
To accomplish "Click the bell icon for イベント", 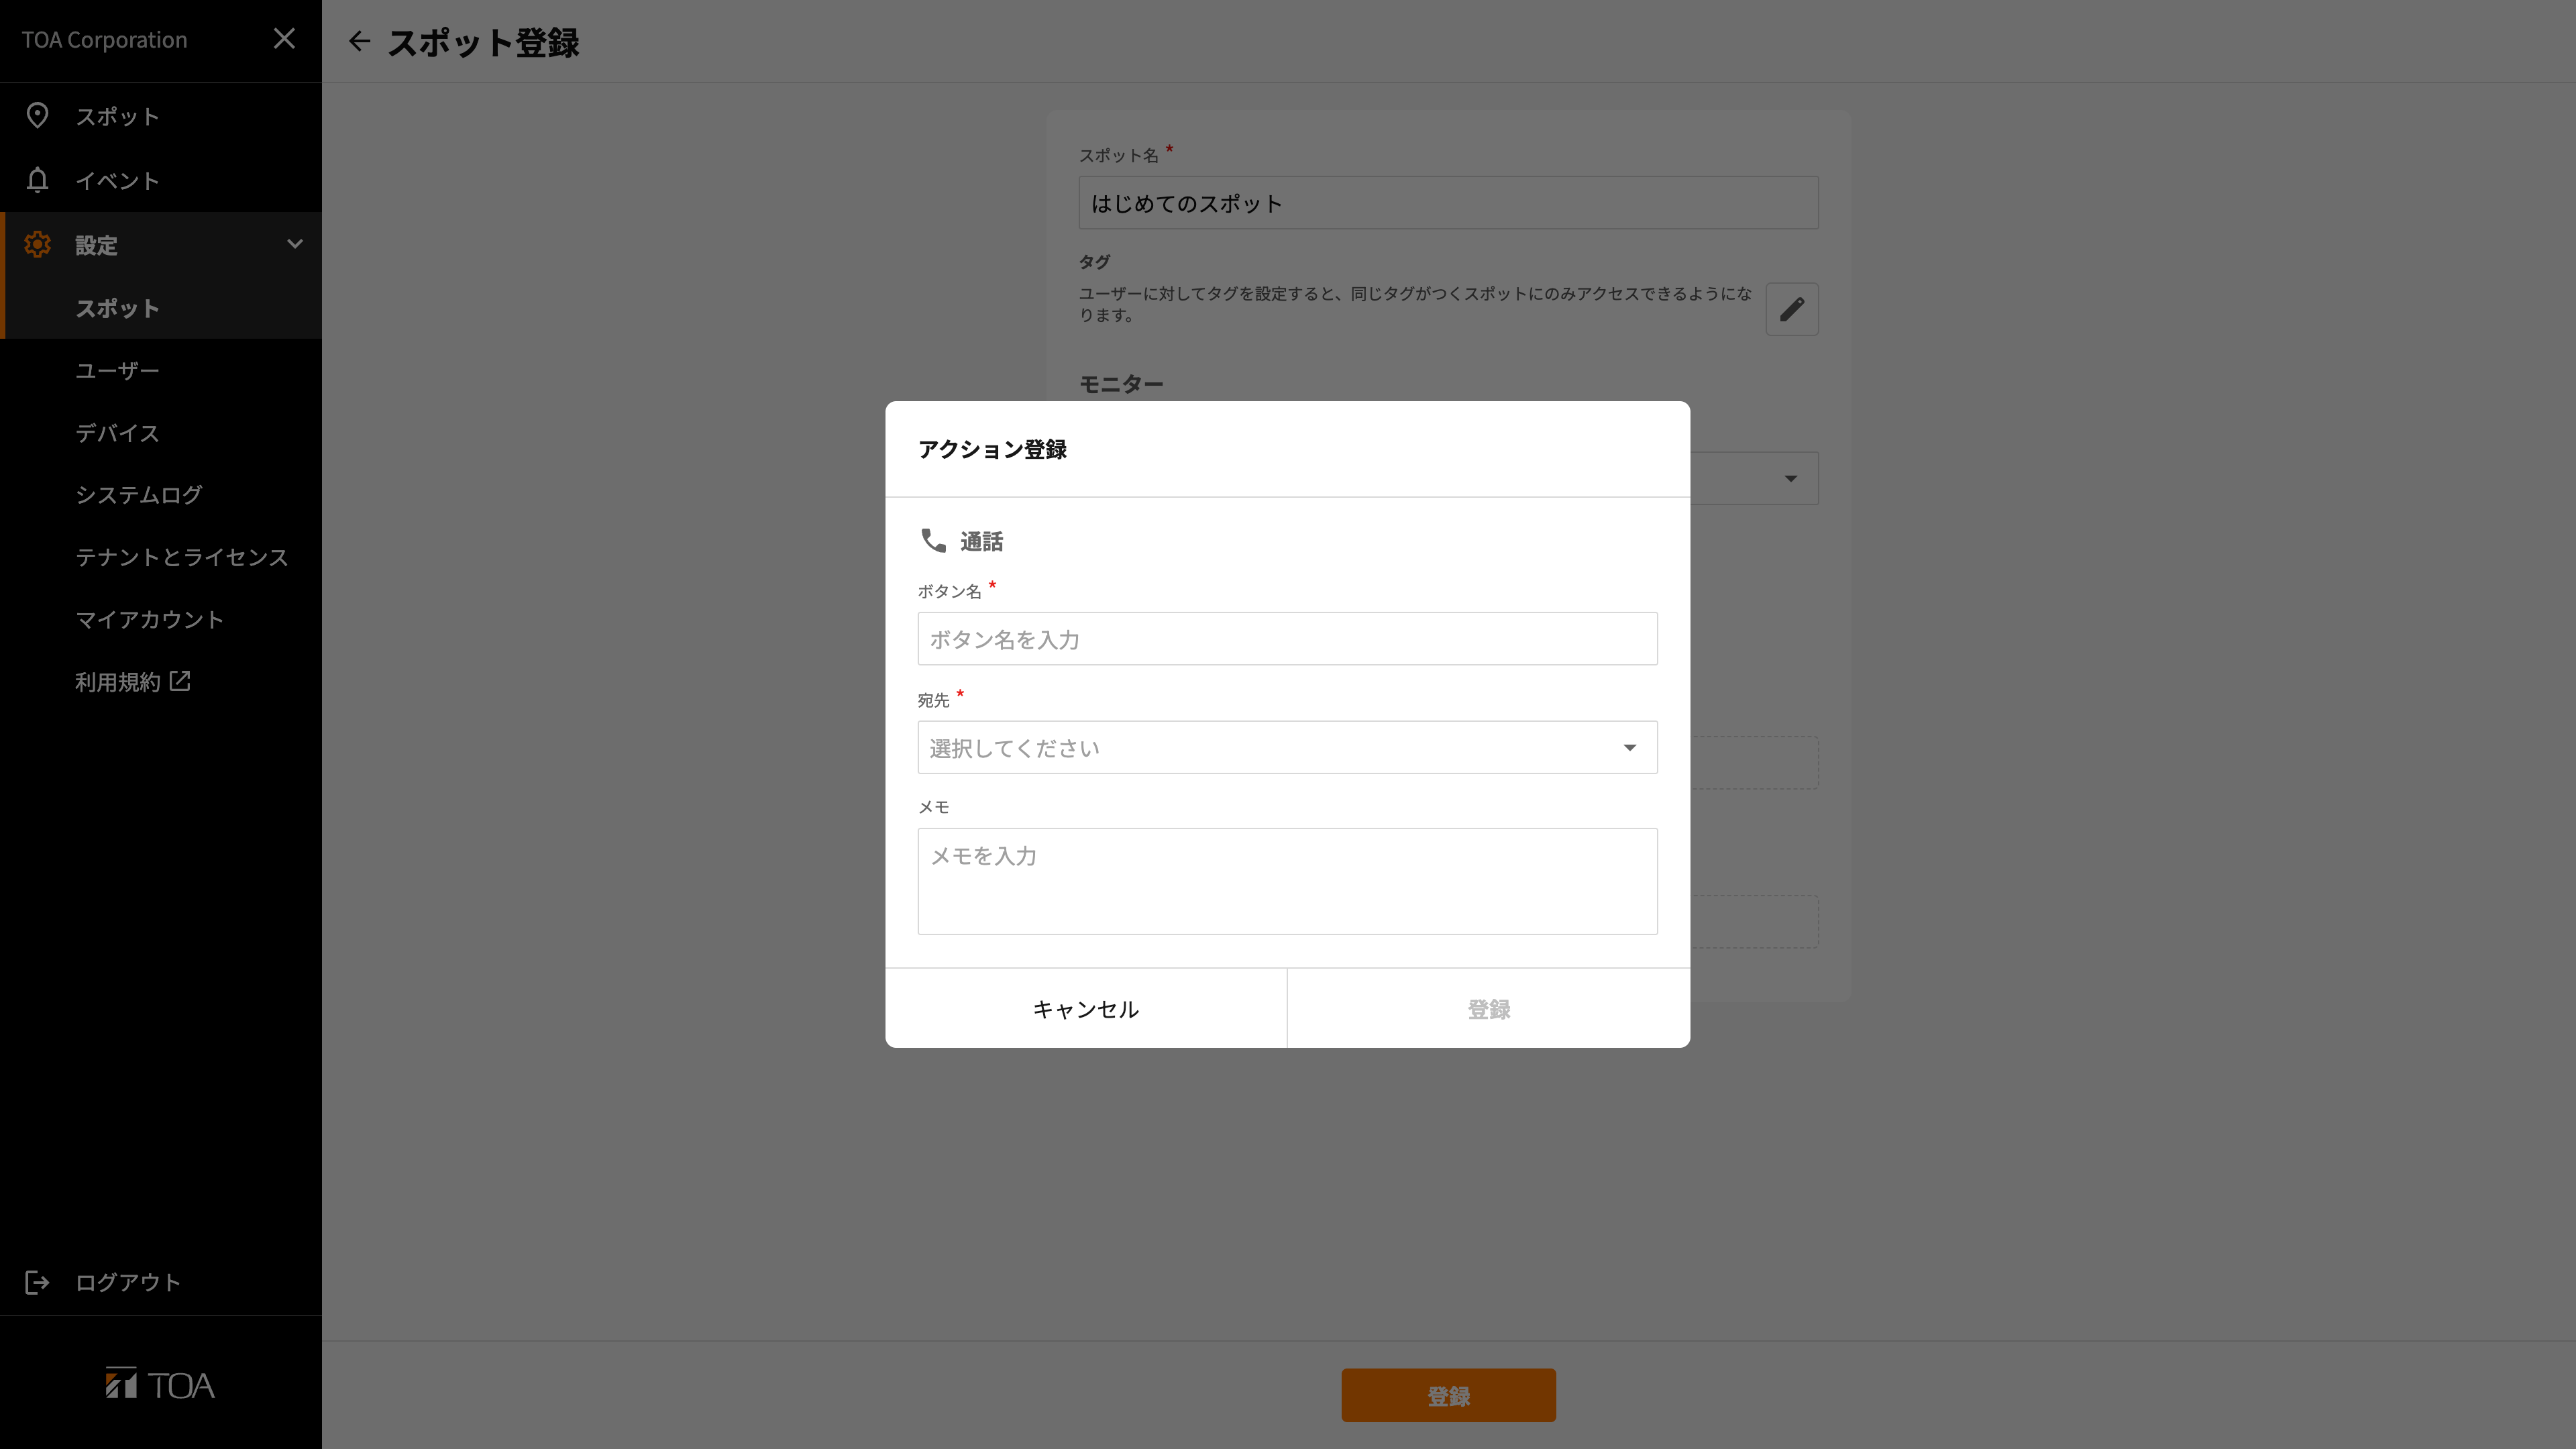I will tap(37, 180).
